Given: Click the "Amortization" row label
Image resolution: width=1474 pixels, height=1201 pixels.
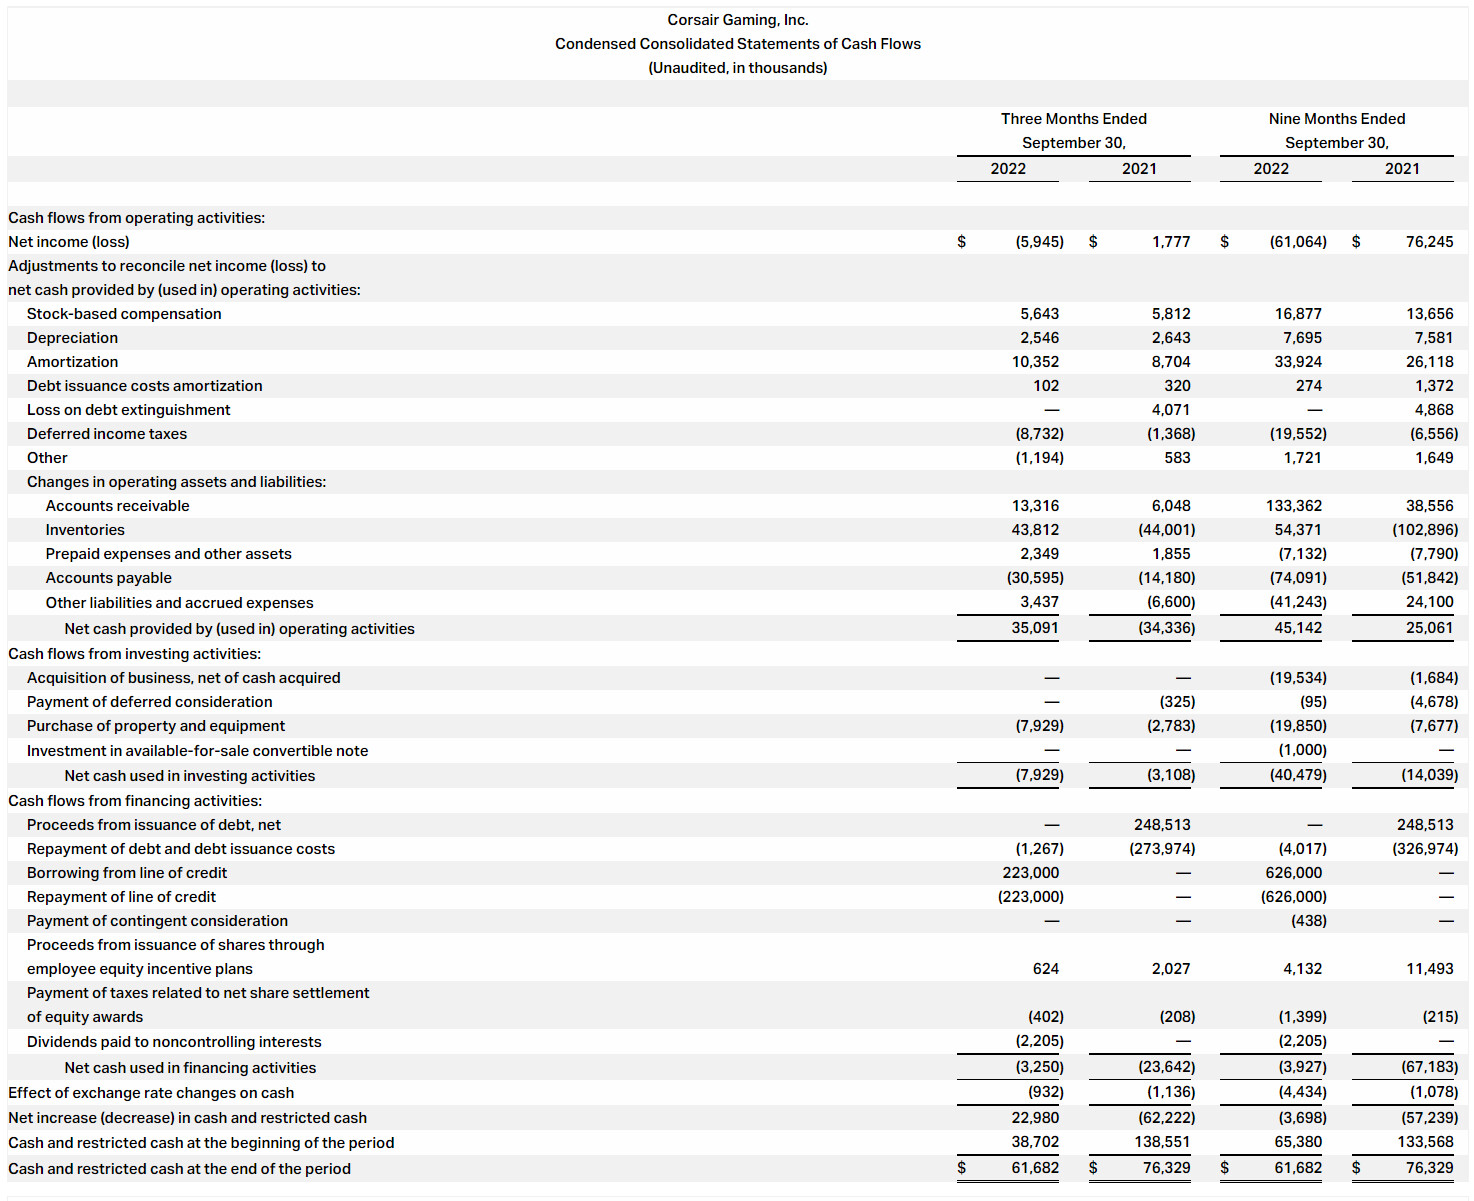Looking at the screenshot, I should pos(72,362).
